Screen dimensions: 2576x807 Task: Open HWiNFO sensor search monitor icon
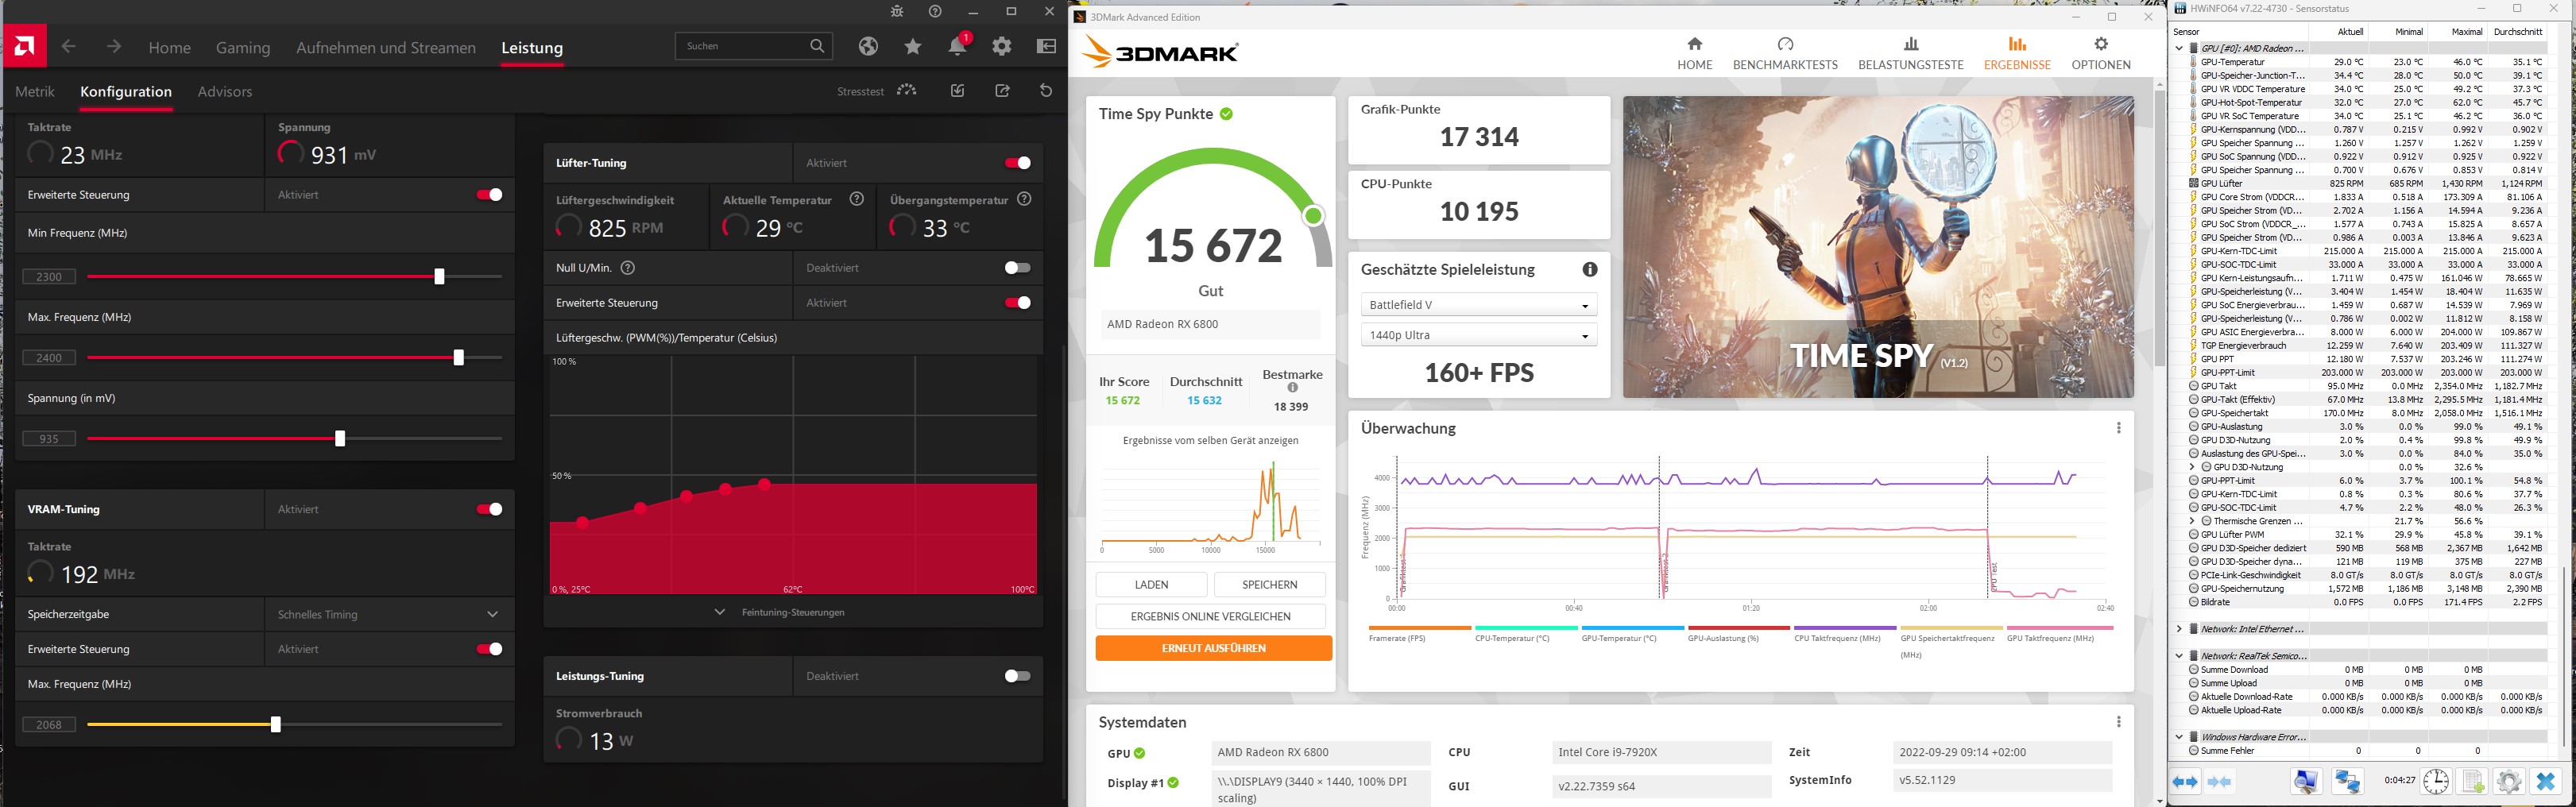pos(2306,781)
